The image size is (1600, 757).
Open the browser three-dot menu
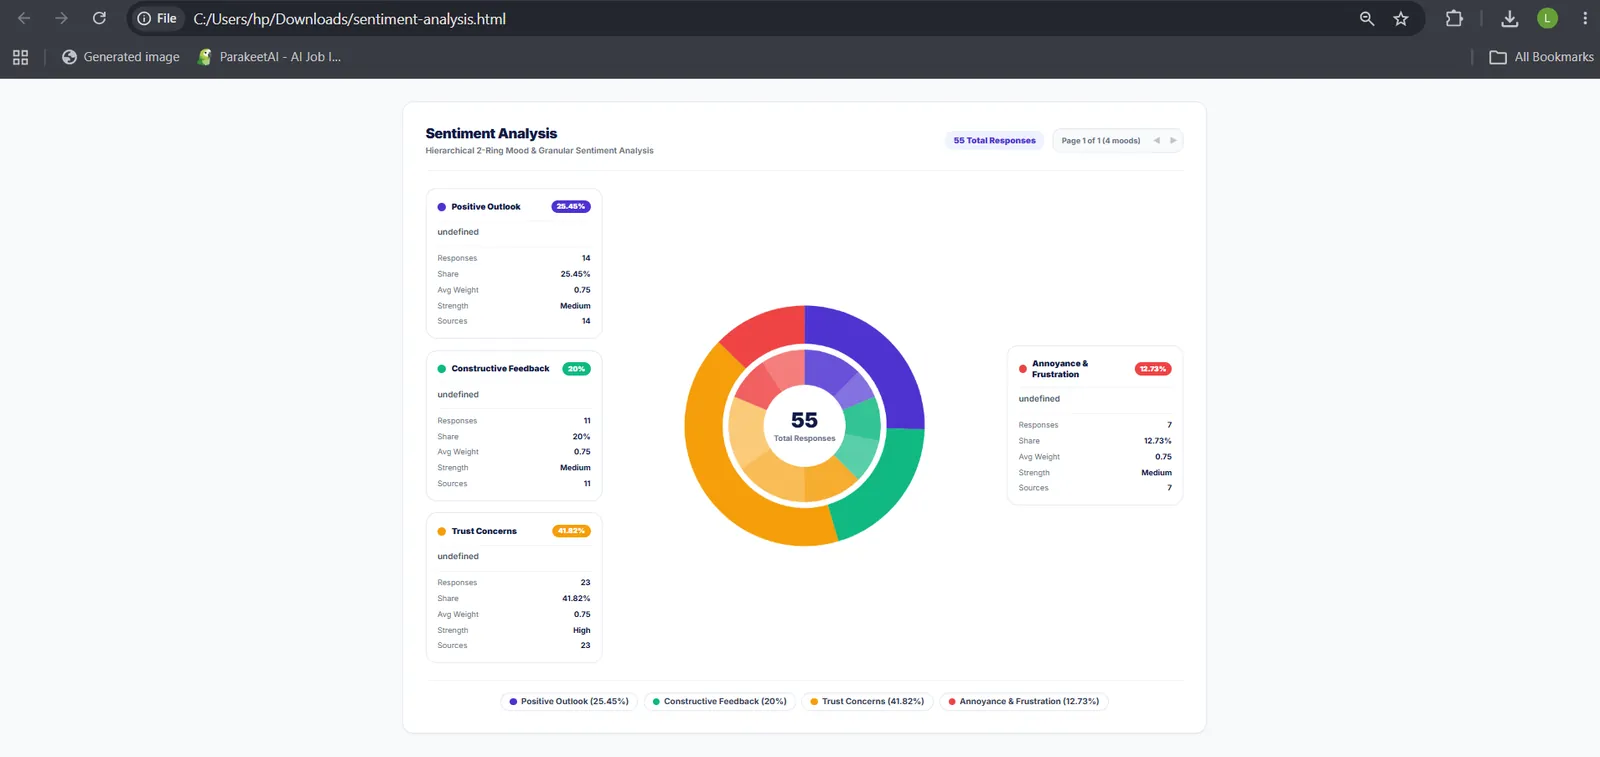click(1585, 18)
